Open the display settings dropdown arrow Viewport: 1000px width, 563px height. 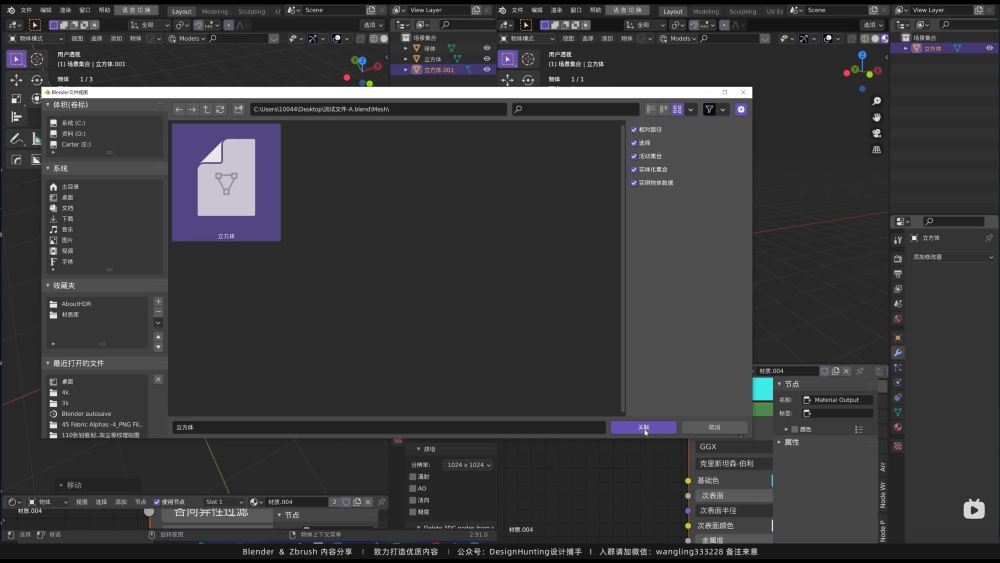click(x=691, y=110)
